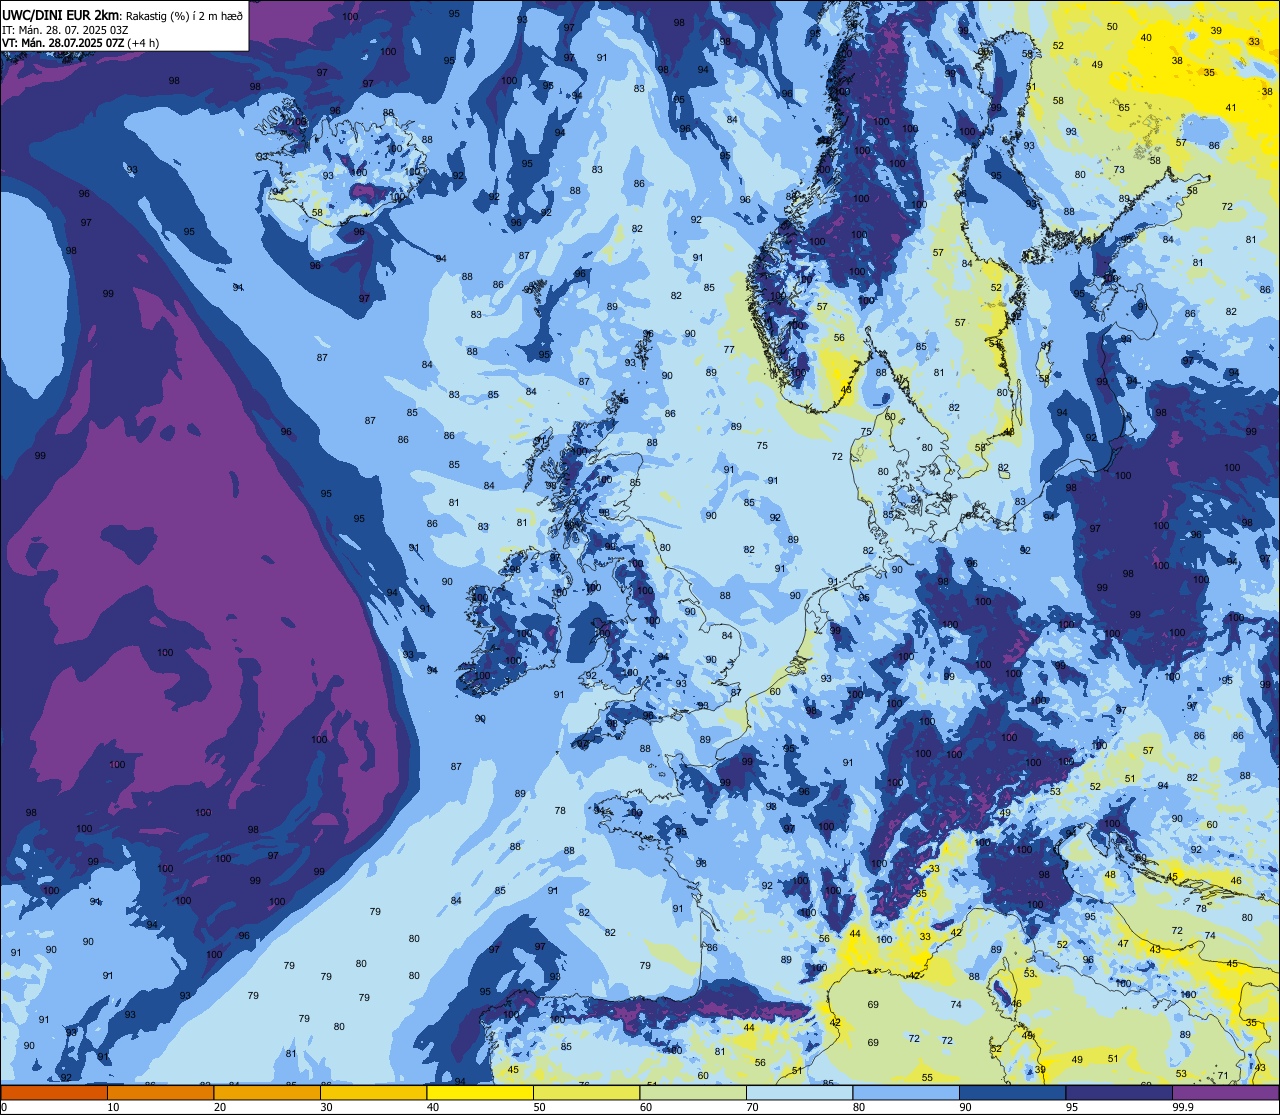Click the 20–30 light orange legend swatch

coord(267,1092)
